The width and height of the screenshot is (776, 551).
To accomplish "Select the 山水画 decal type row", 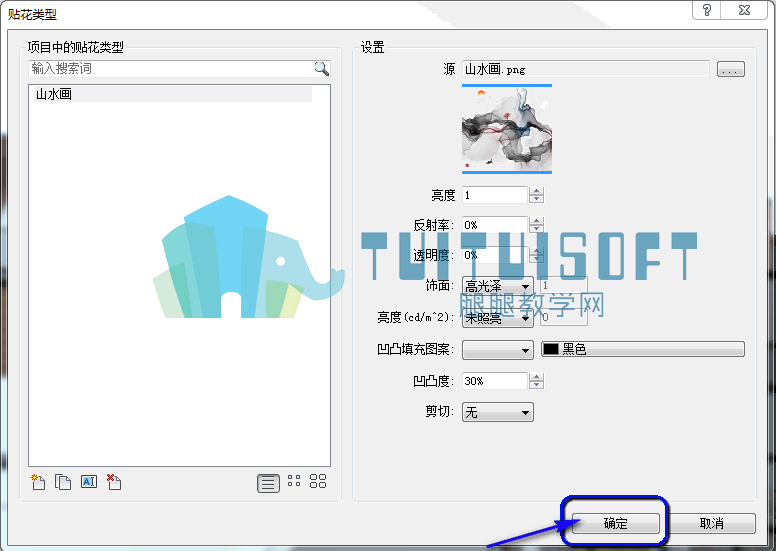I will 173,94.
